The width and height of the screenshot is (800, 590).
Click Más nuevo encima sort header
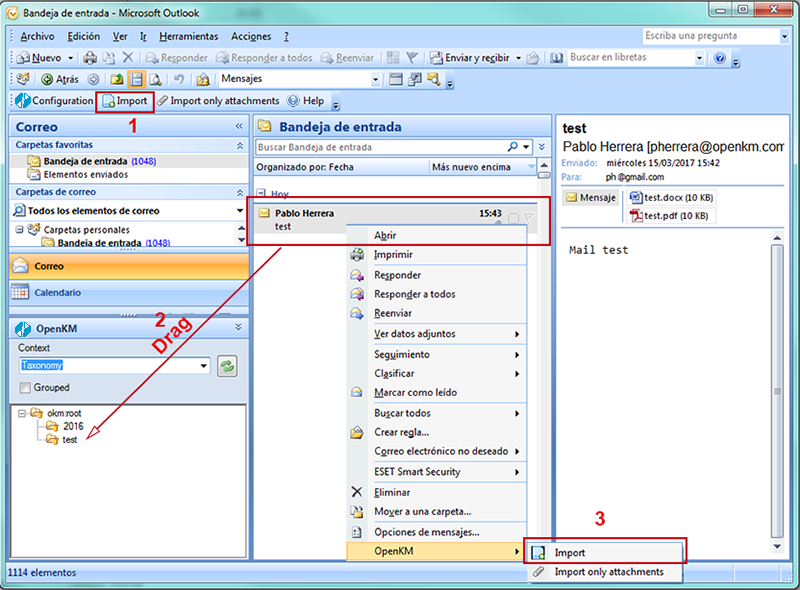tap(483, 167)
